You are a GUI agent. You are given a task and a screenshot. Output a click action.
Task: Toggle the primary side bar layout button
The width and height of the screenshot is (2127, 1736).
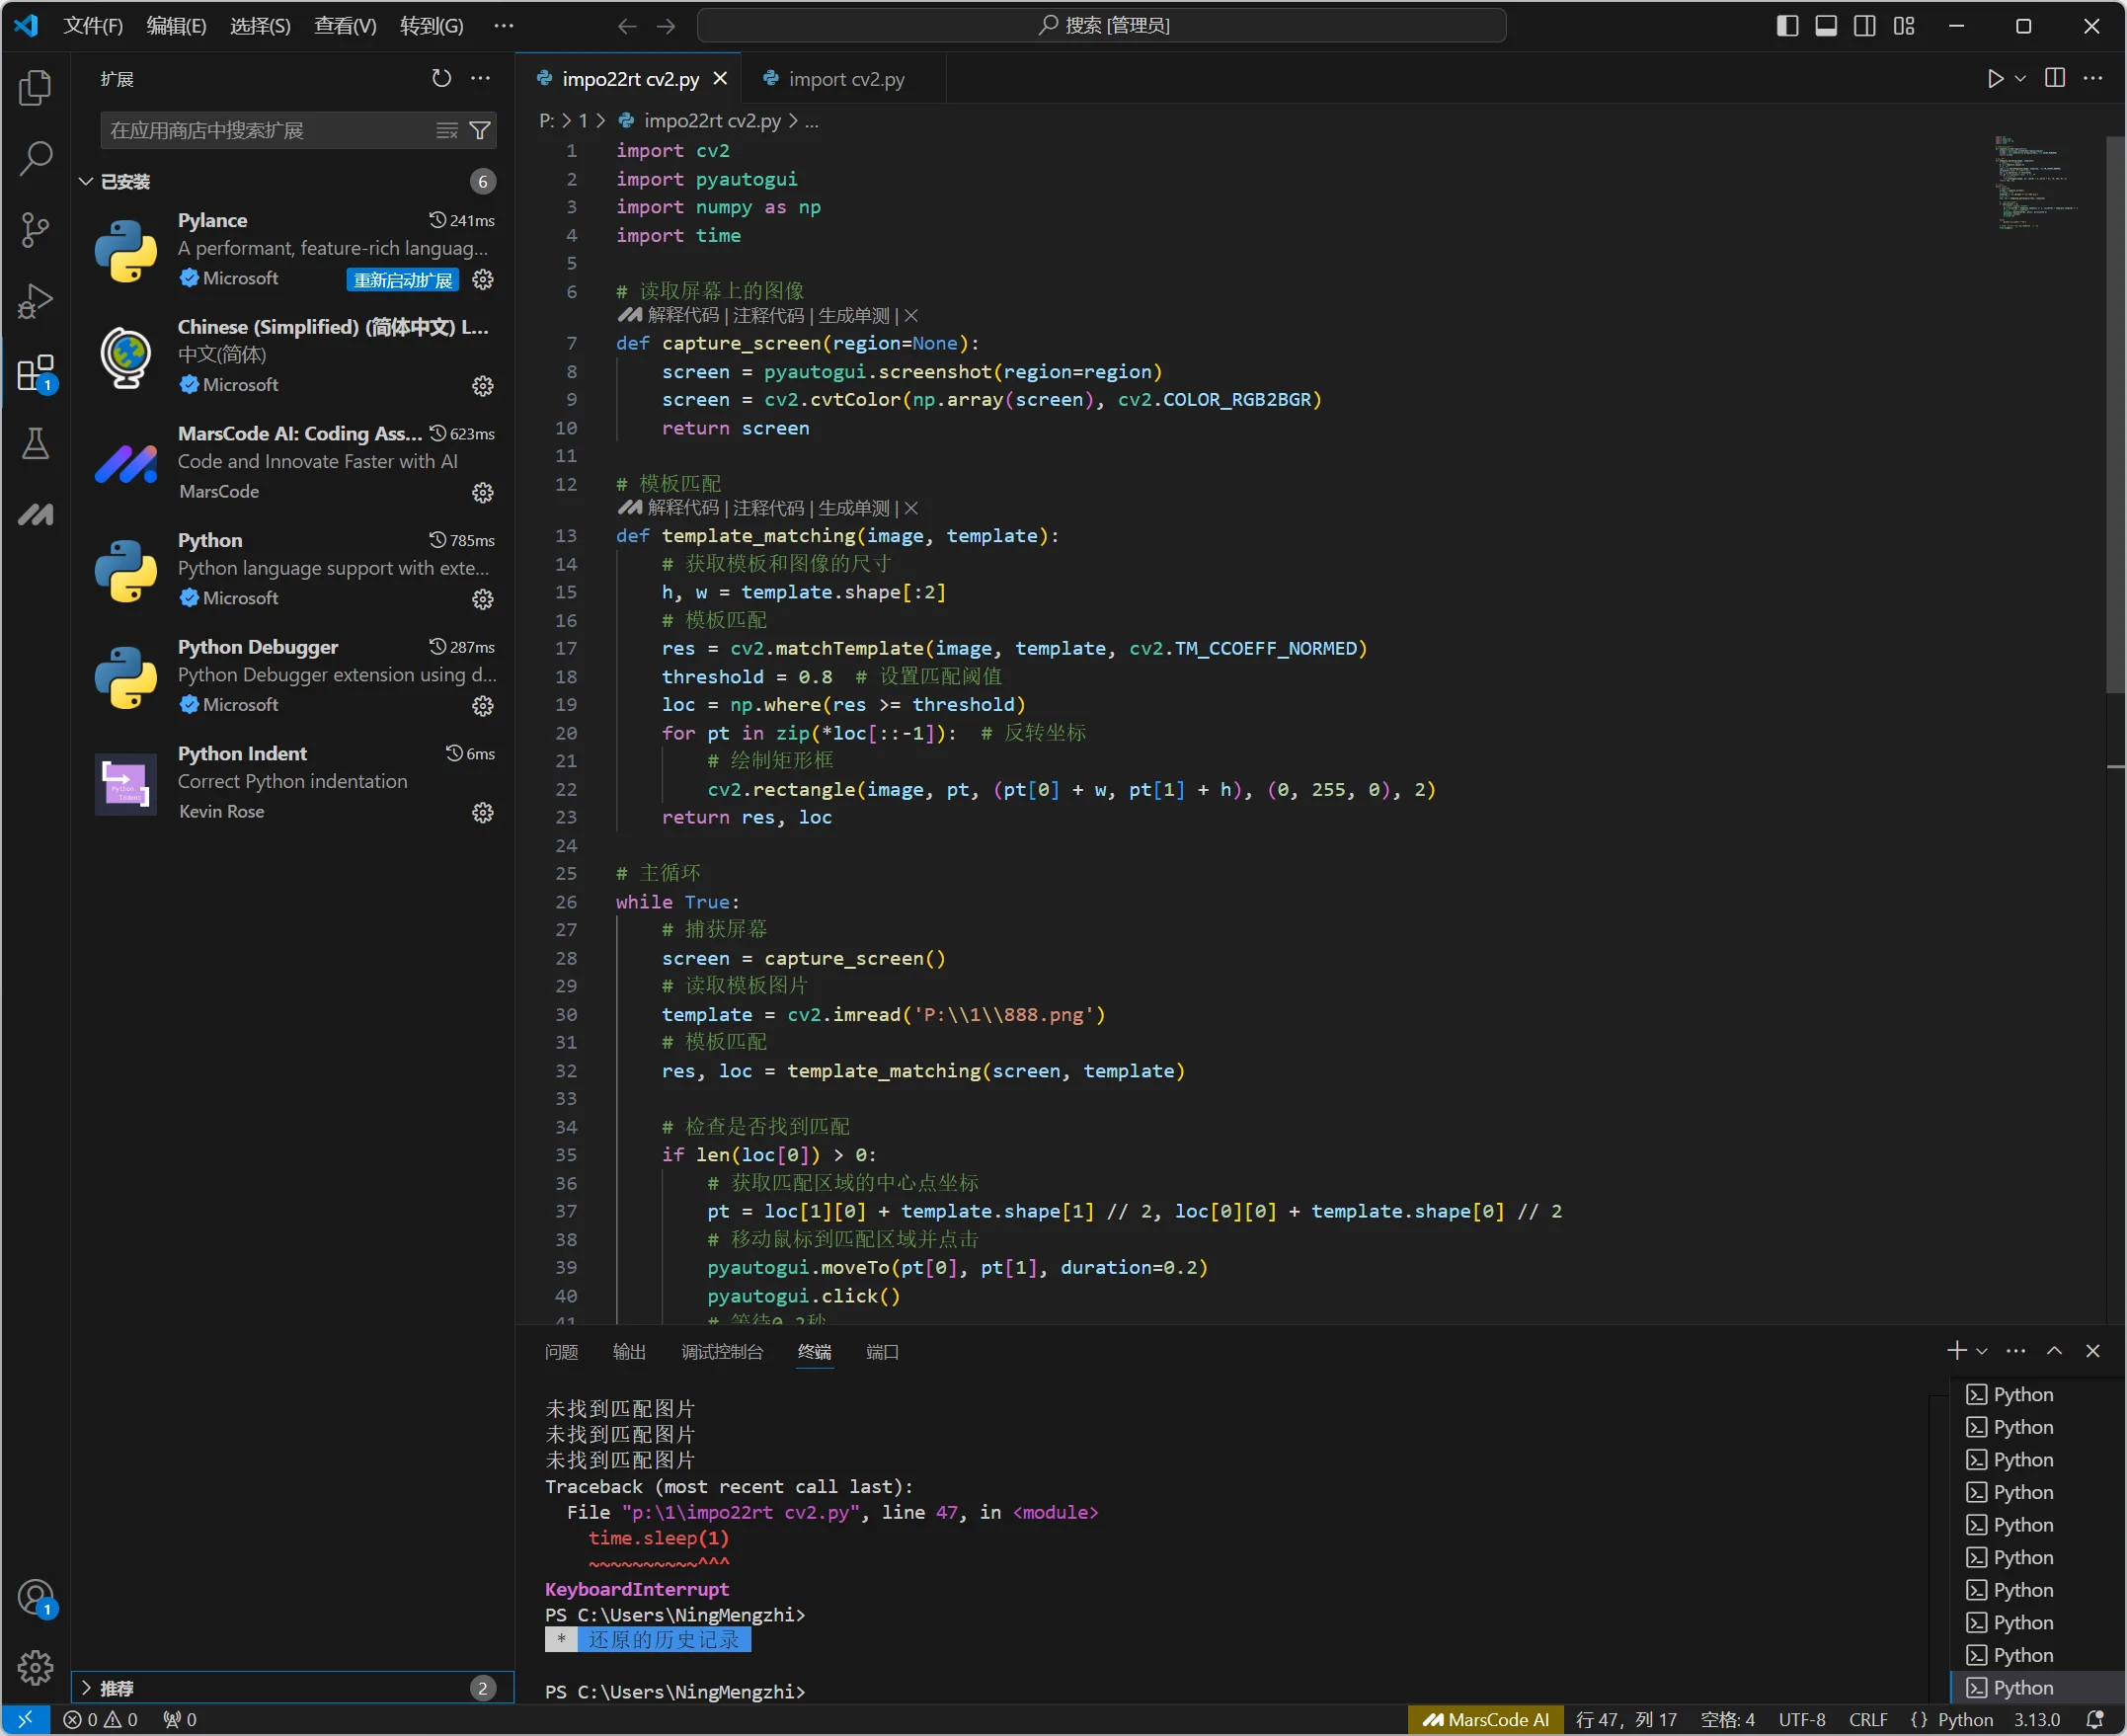point(1787,26)
